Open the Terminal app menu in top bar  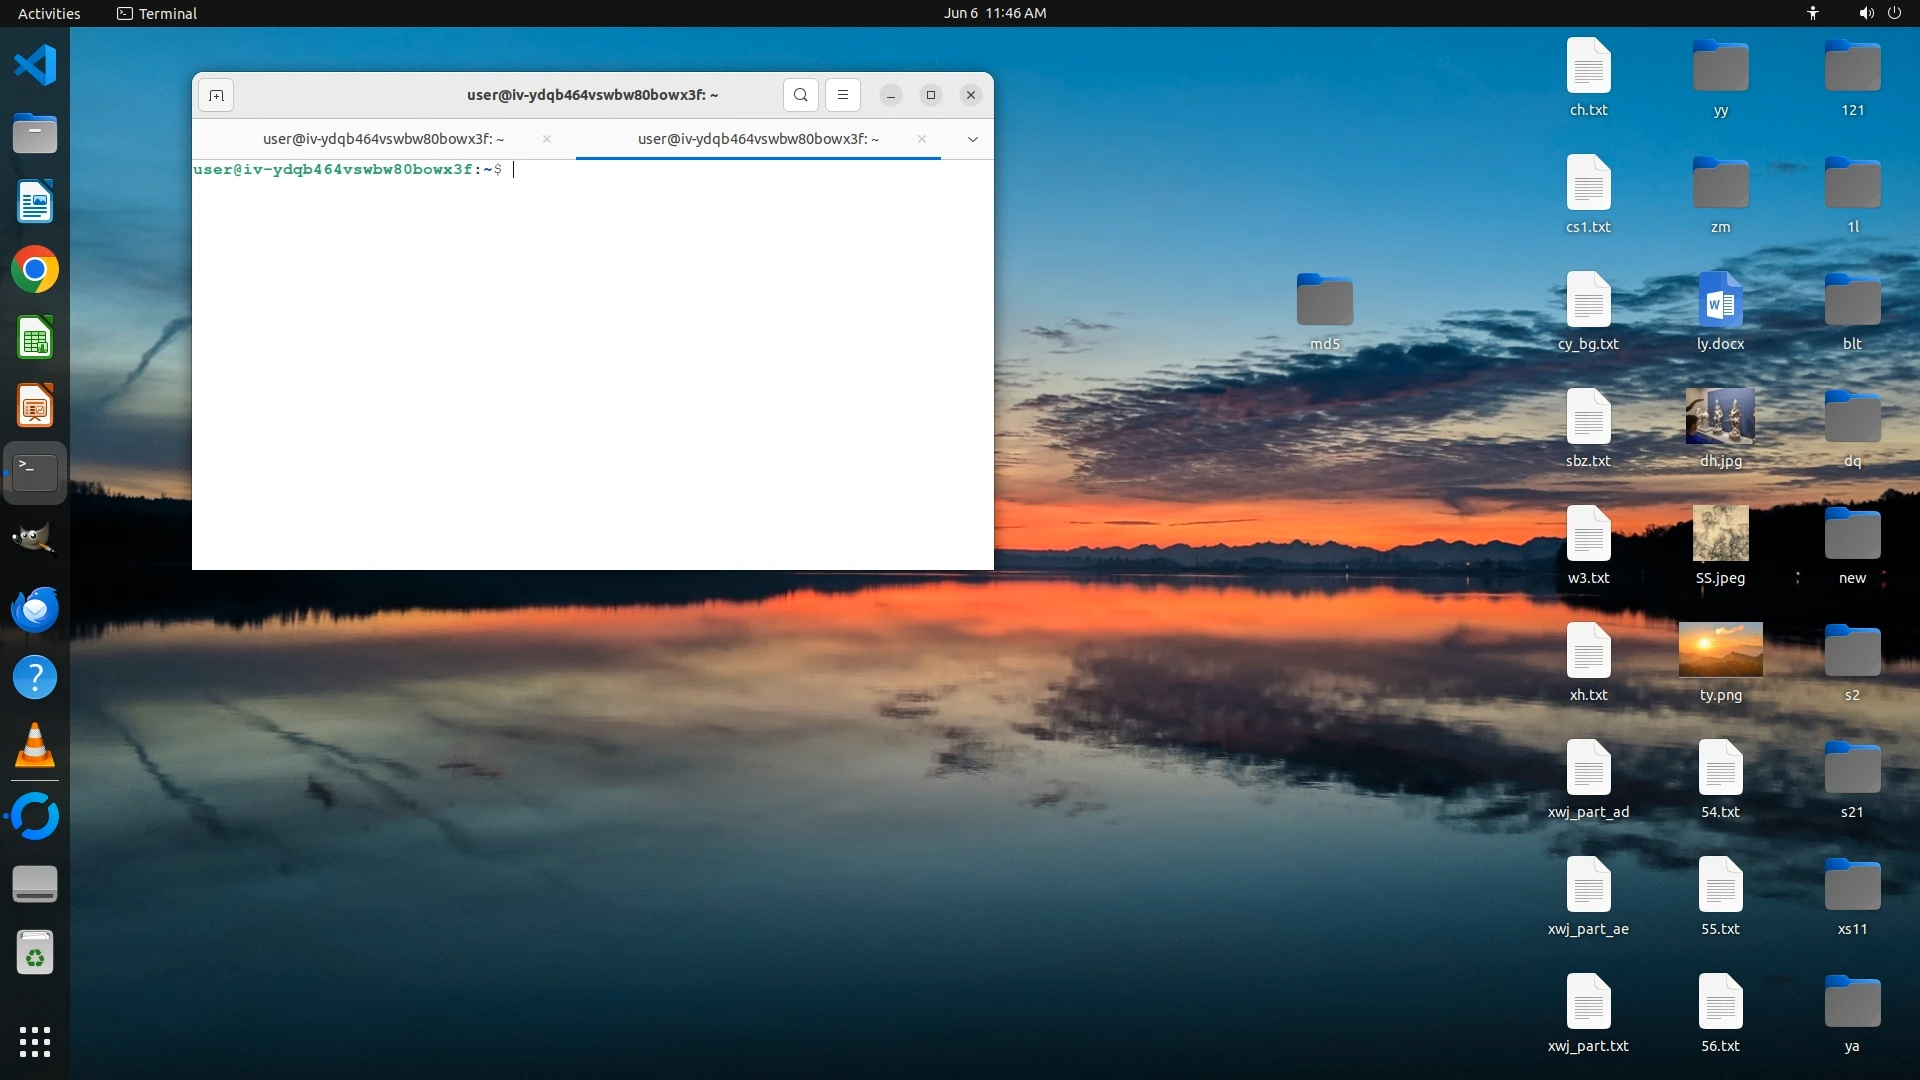157,13
